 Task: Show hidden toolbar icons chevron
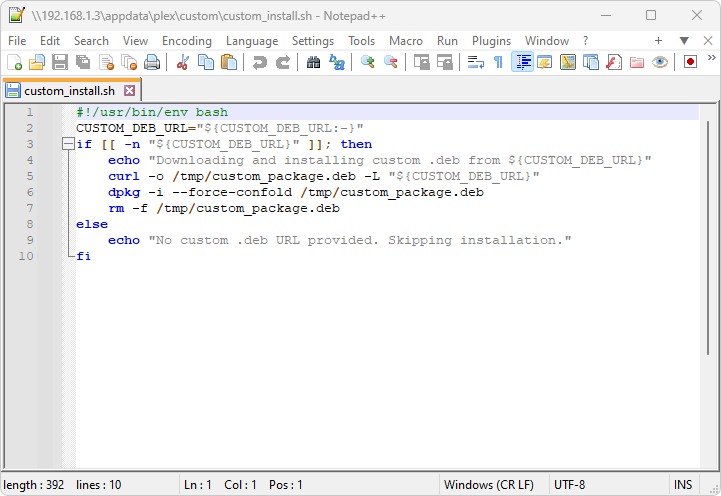click(711, 58)
